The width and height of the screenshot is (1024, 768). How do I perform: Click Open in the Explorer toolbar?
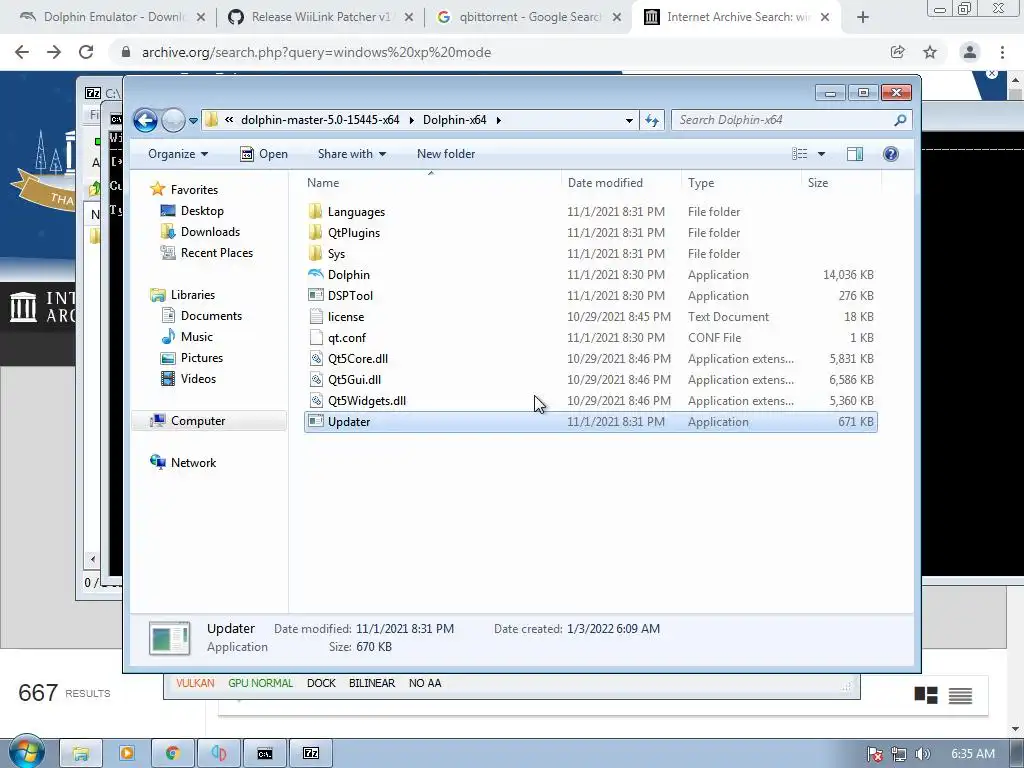pos(264,154)
